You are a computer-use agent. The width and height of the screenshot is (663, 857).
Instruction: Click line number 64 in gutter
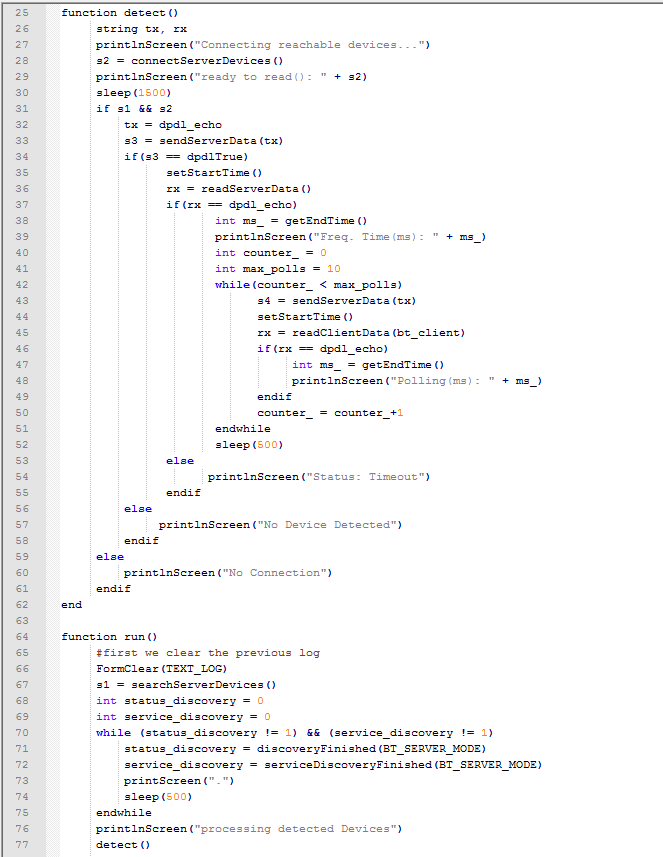pyautogui.click(x=22, y=637)
